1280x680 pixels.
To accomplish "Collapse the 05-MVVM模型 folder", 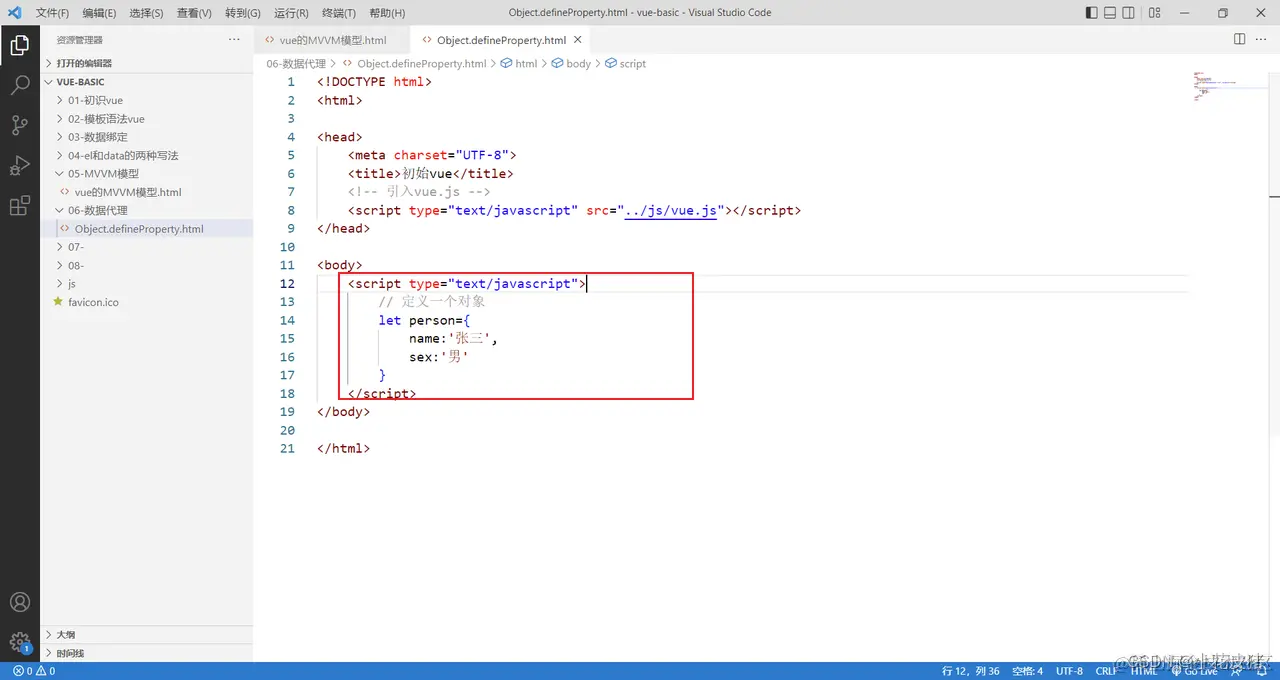I will (x=146, y=174).
